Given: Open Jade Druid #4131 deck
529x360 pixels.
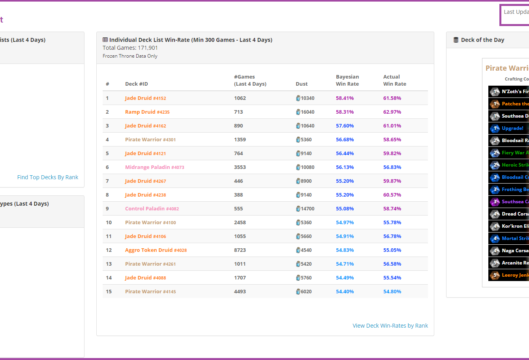Looking at the screenshot, I should coord(145,154).
